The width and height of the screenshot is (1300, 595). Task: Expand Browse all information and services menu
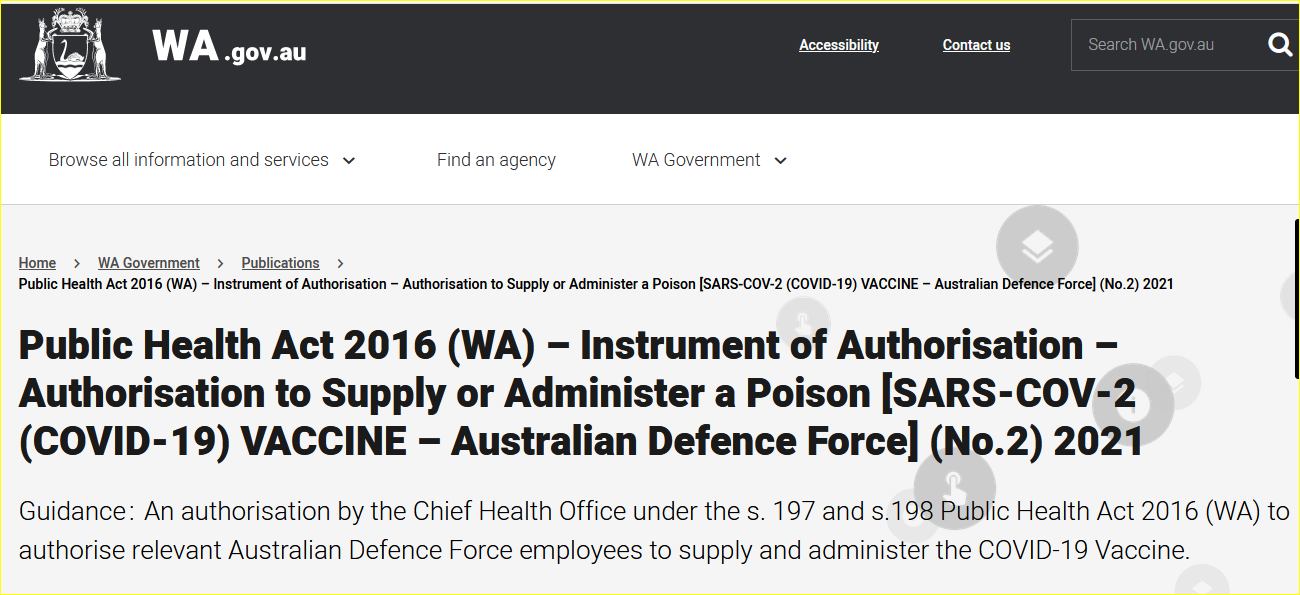[x=202, y=160]
